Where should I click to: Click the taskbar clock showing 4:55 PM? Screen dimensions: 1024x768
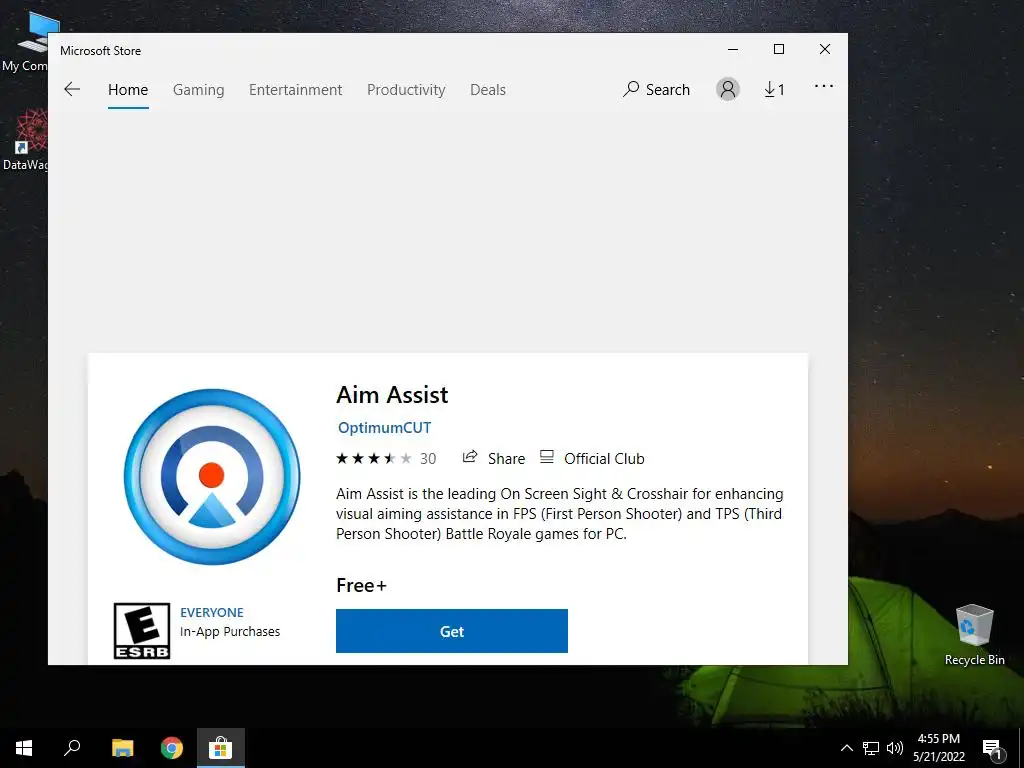pos(938,748)
